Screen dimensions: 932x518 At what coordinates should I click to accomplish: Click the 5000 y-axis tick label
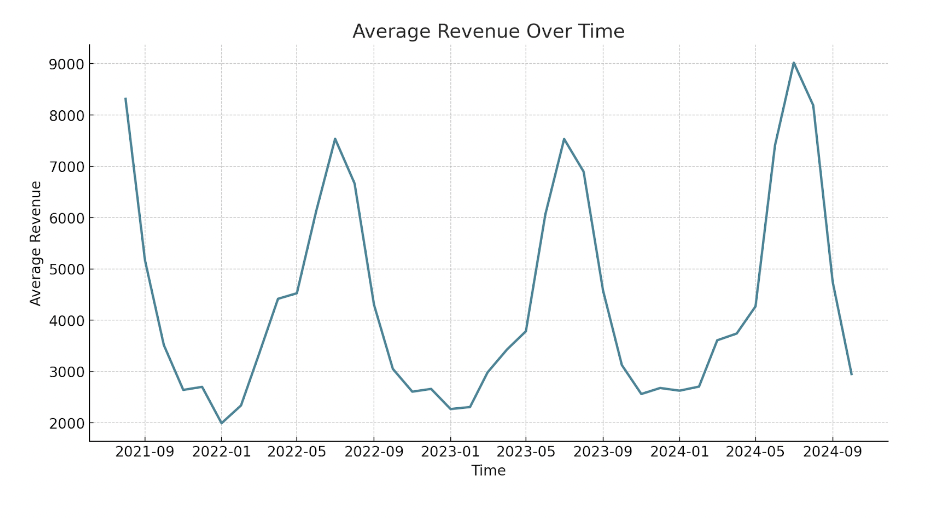(64, 269)
